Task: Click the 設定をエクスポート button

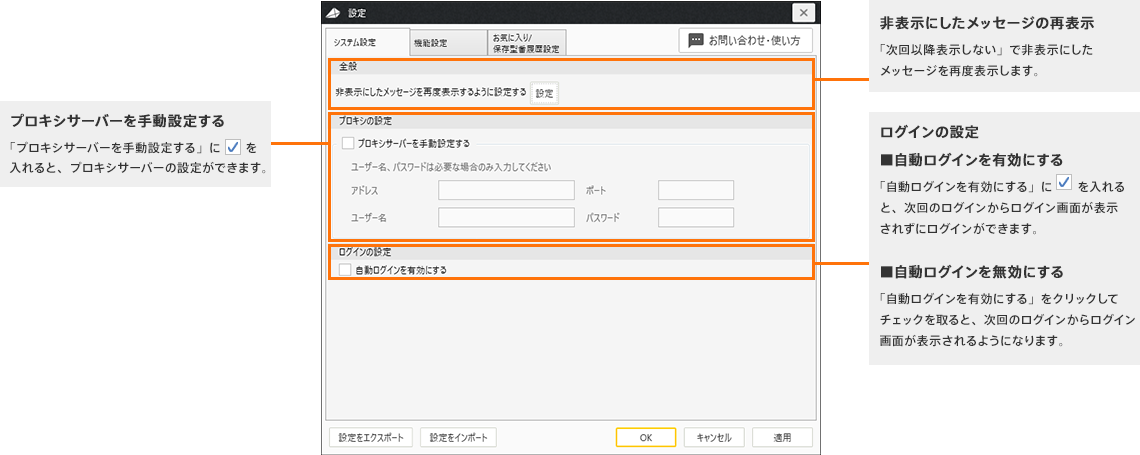Action: [x=370, y=437]
